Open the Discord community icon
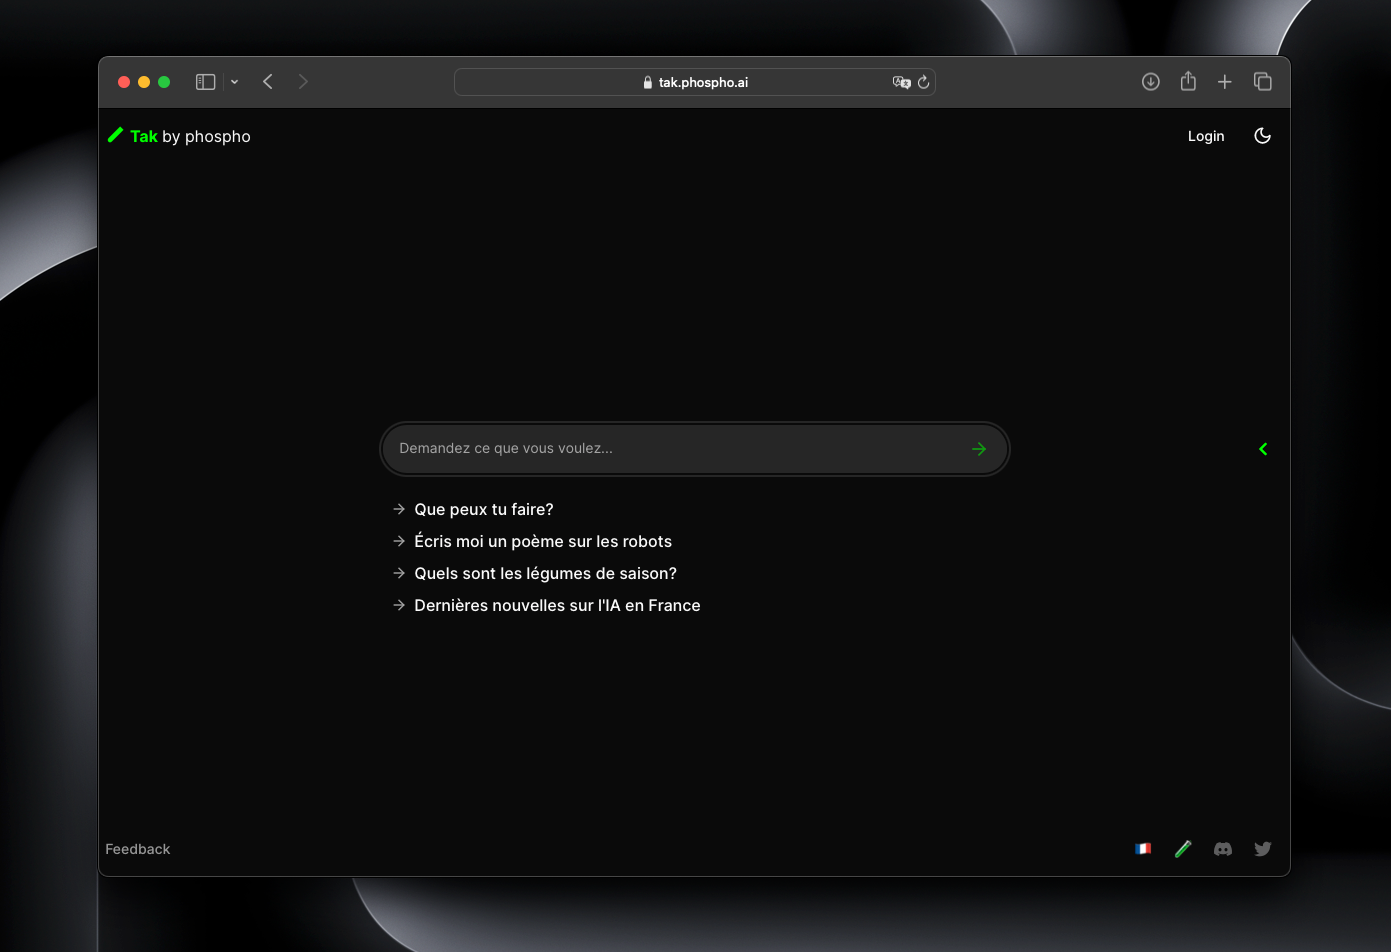1391x952 pixels. click(1222, 848)
